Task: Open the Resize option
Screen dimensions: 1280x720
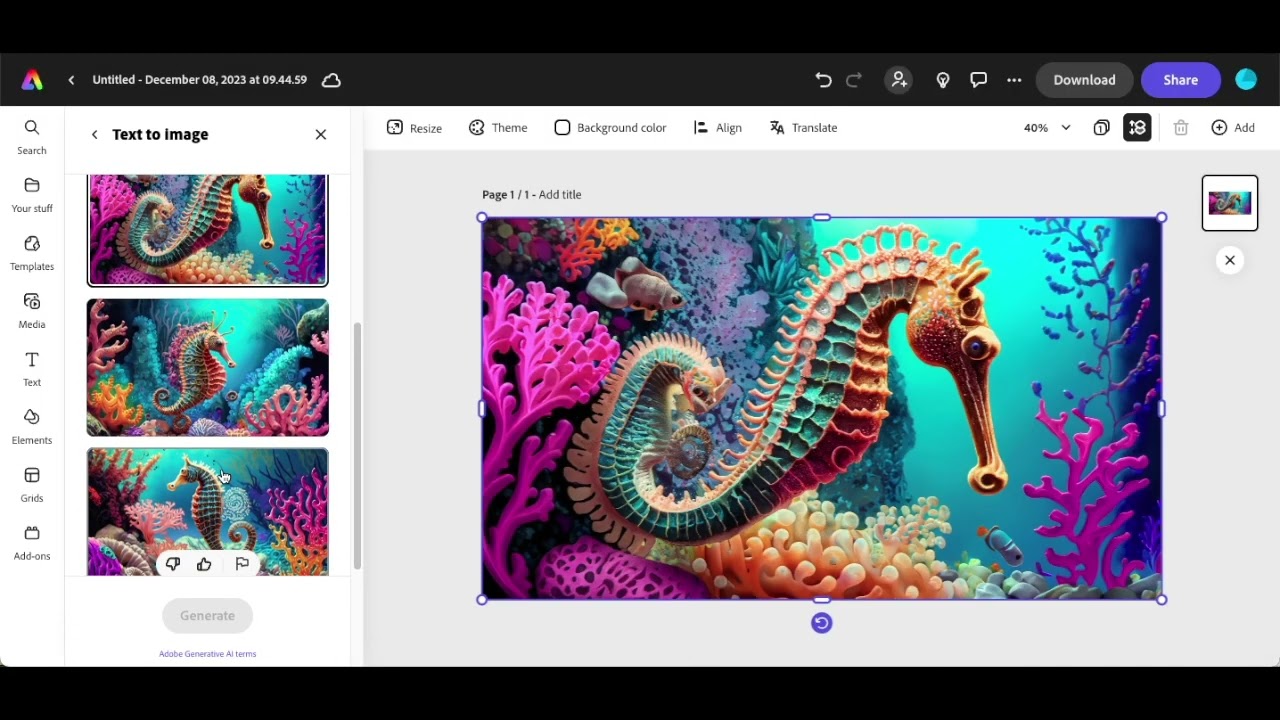Action: point(414,128)
